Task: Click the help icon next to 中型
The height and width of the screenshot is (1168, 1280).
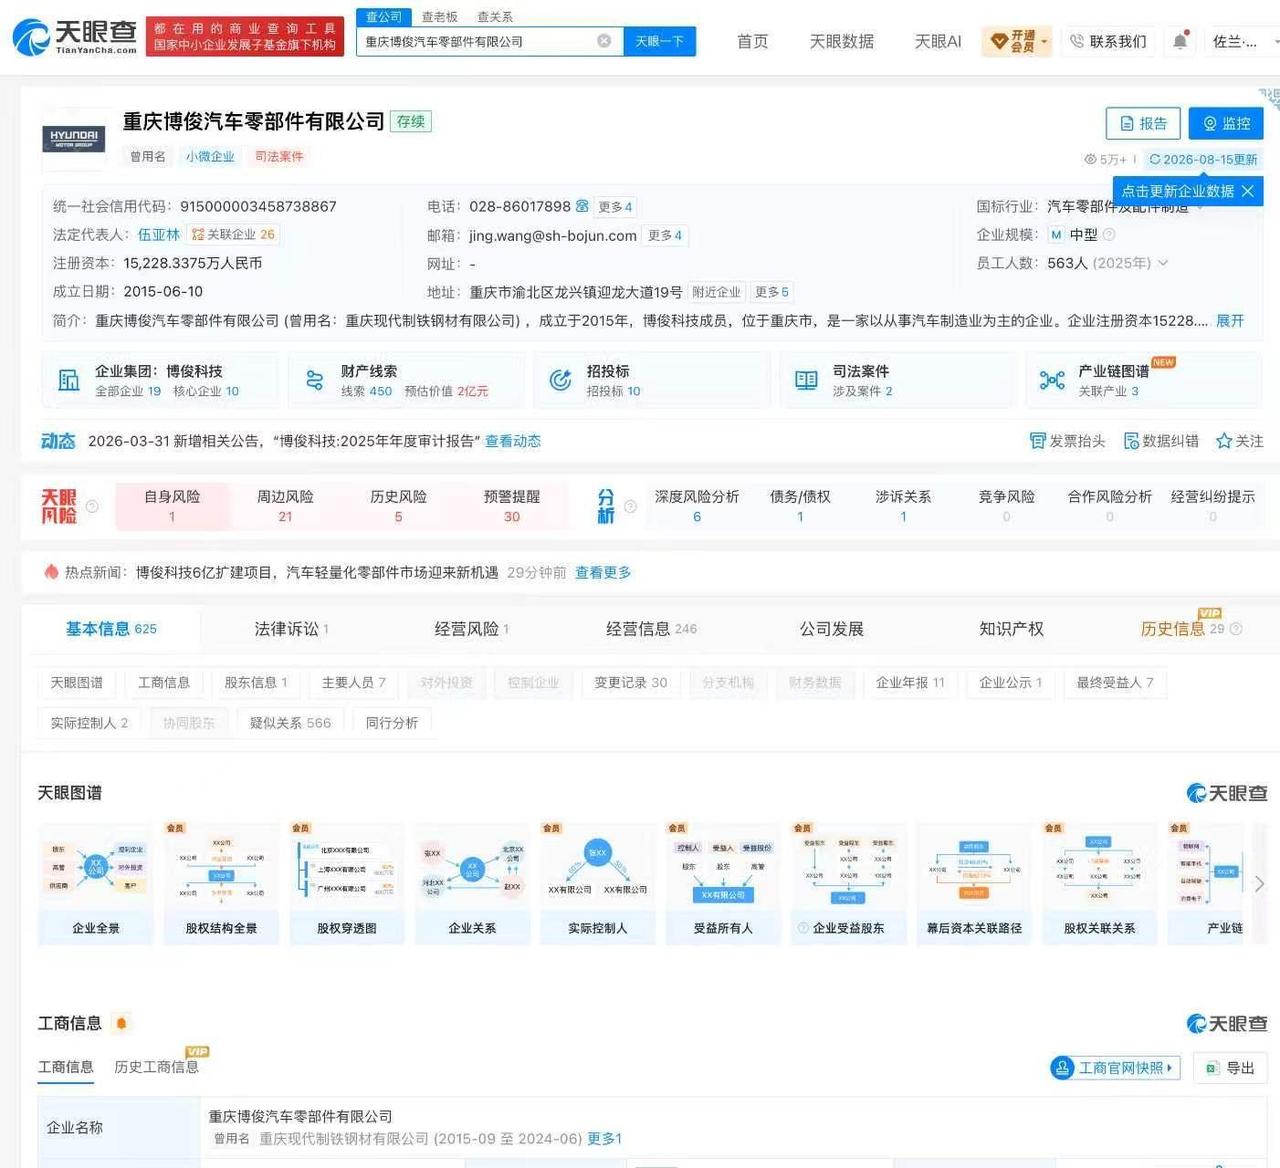Action: (1109, 235)
